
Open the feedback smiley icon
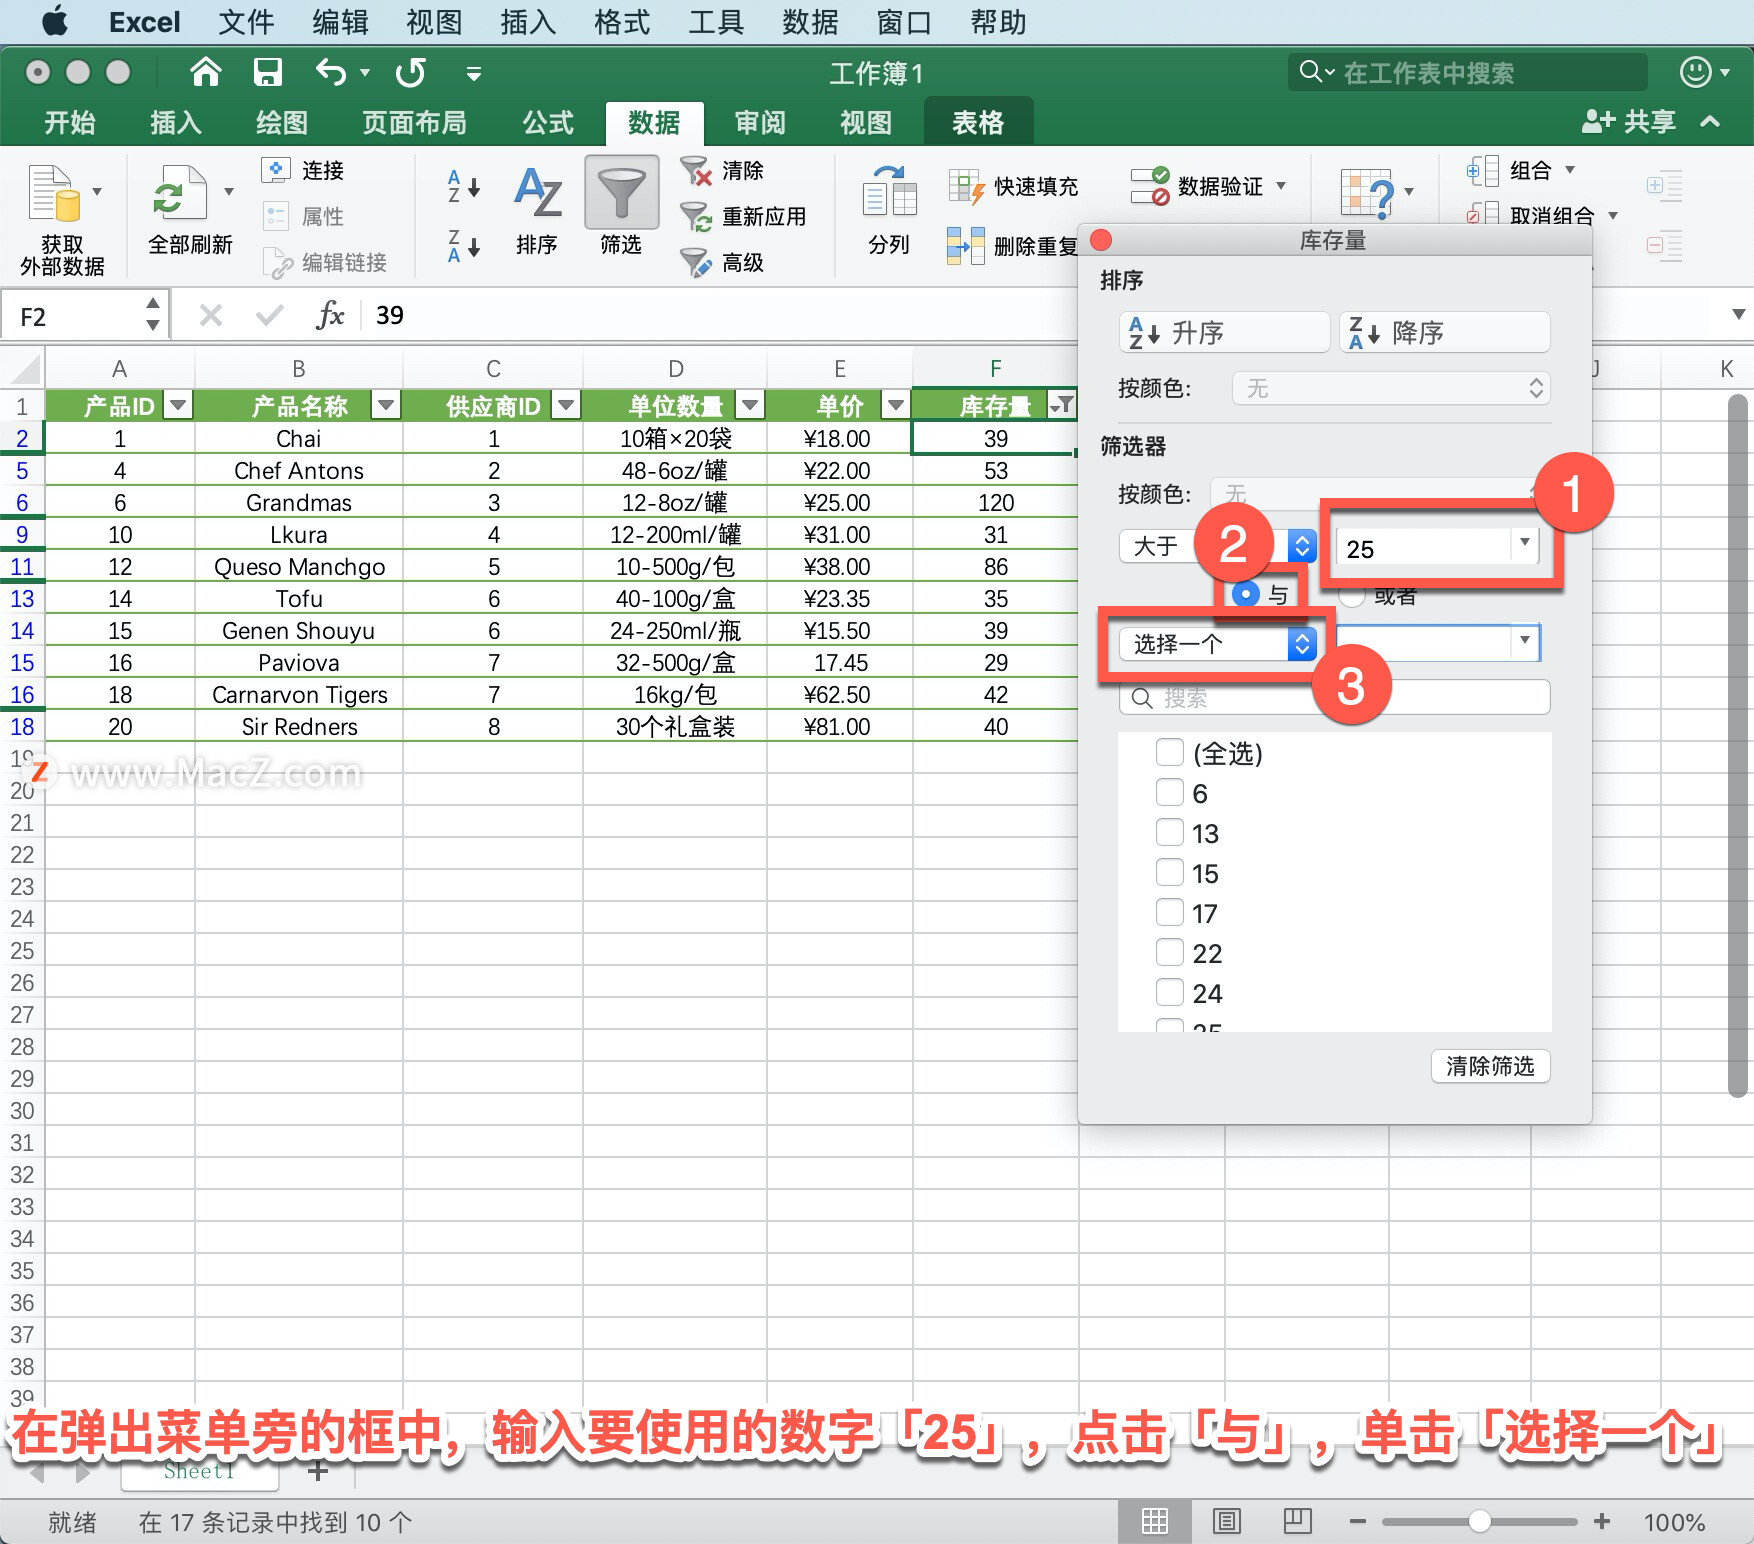point(1696,72)
